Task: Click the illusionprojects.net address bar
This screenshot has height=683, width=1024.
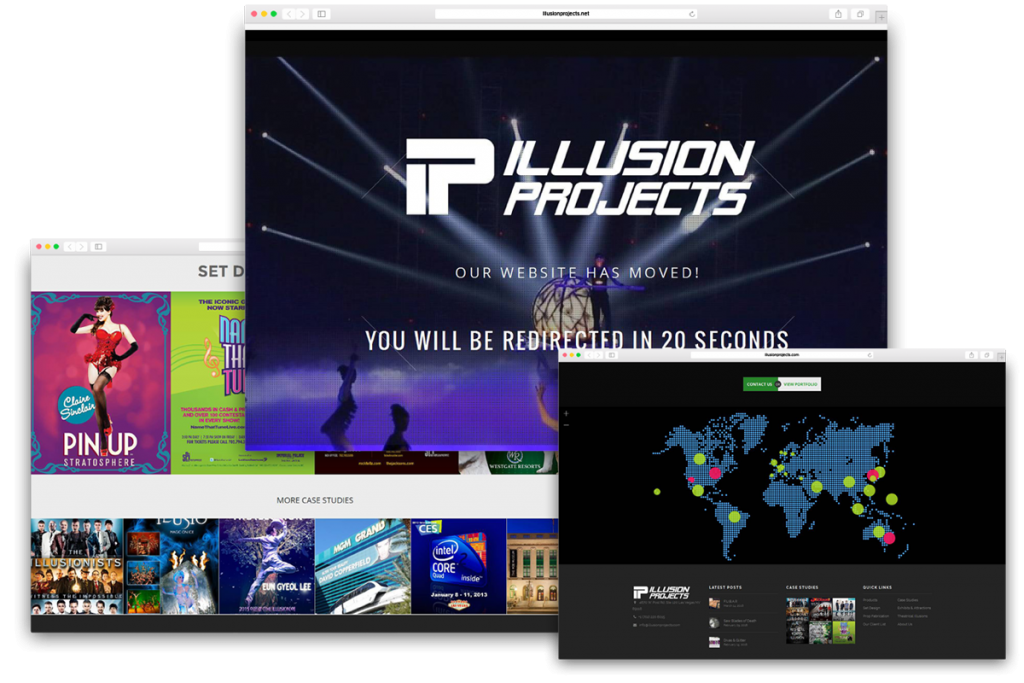Action: tap(565, 14)
